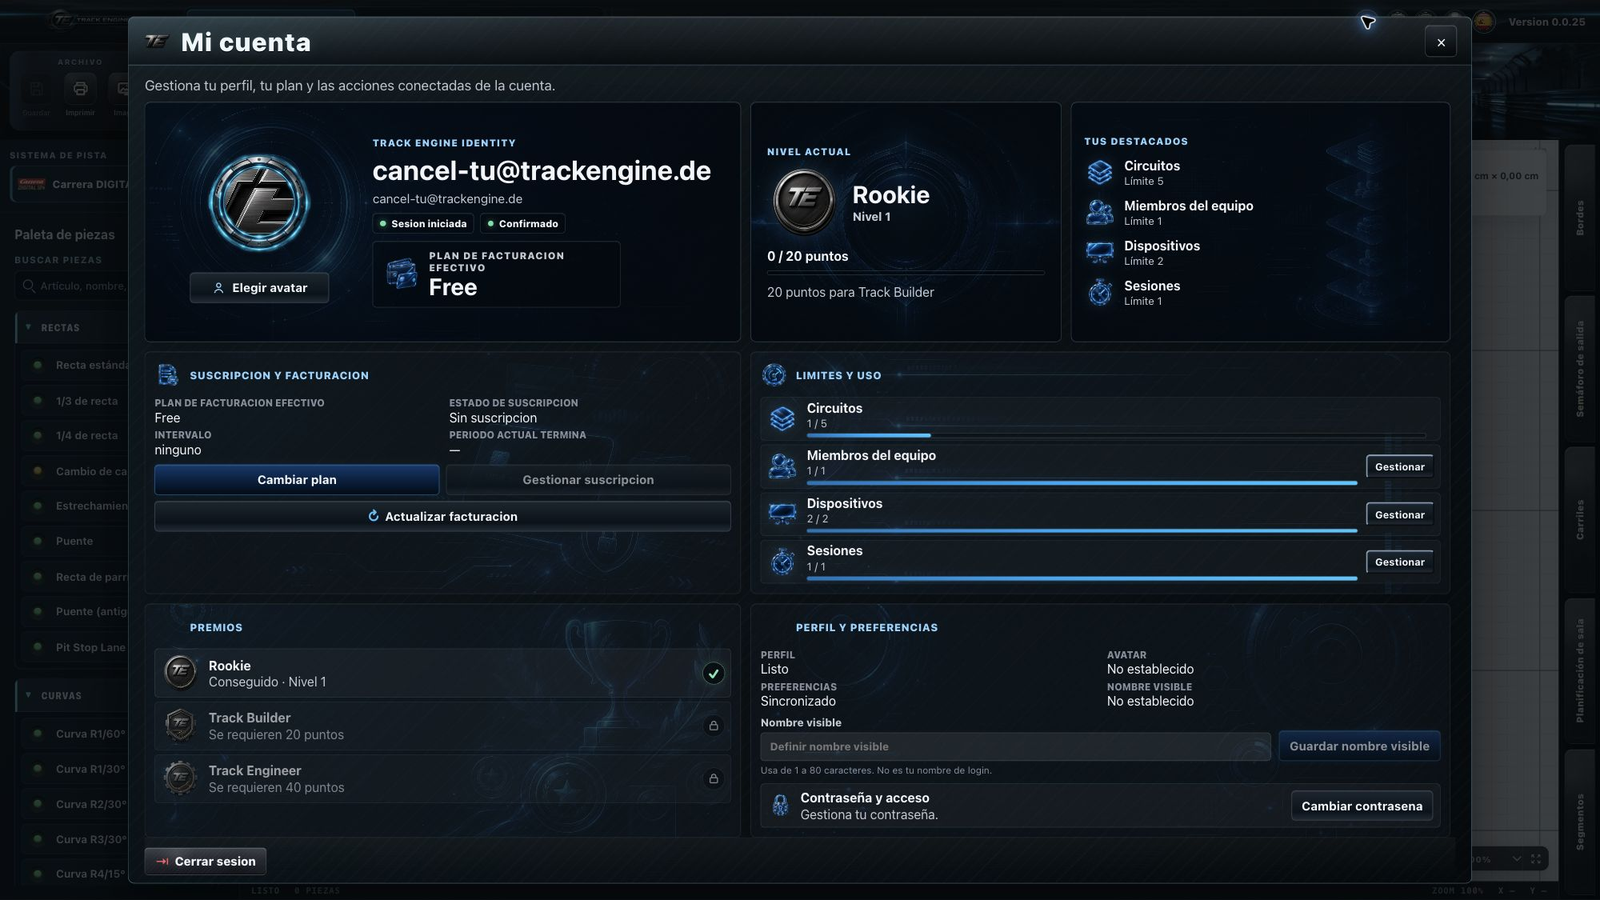This screenshot has height=900, width=1600.
Task: Click the Contraseña y acceso key icon
Action: [x=780, y=805]
